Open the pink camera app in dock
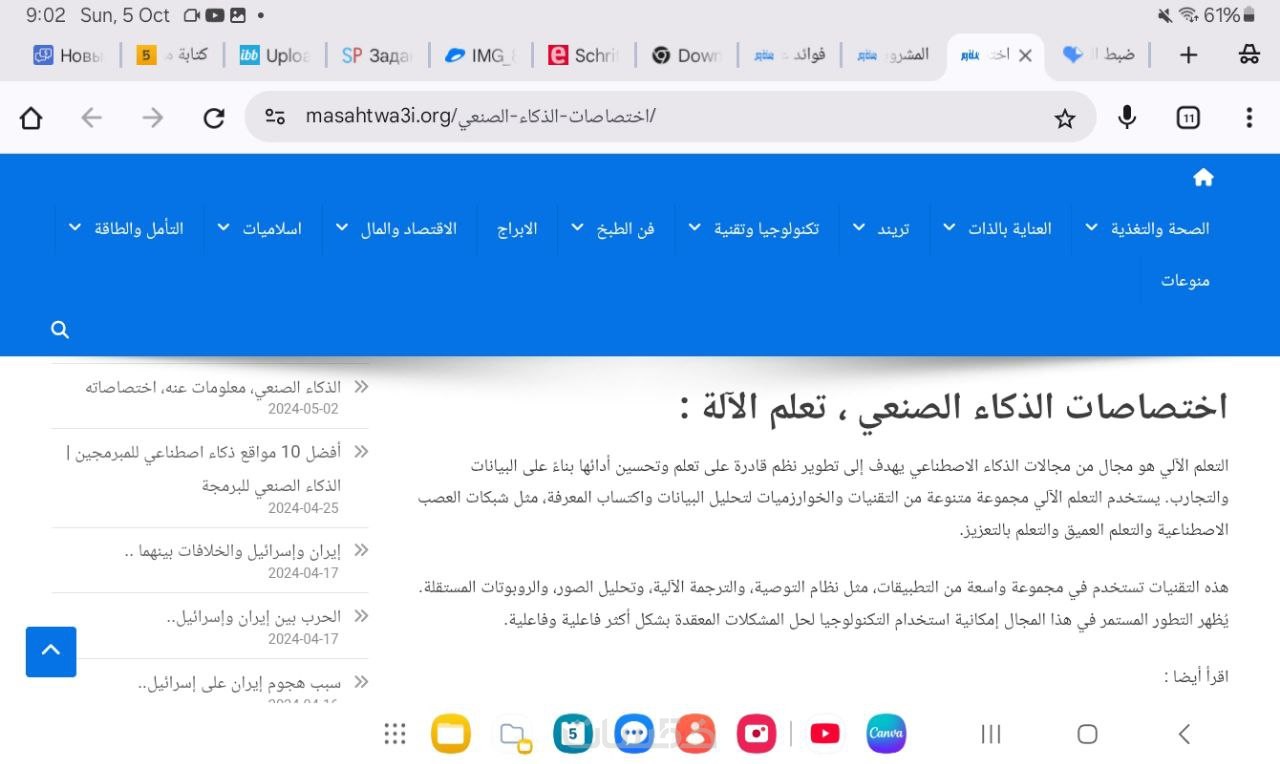Viewport: 1280px width, 764px height. click(757, 734)
